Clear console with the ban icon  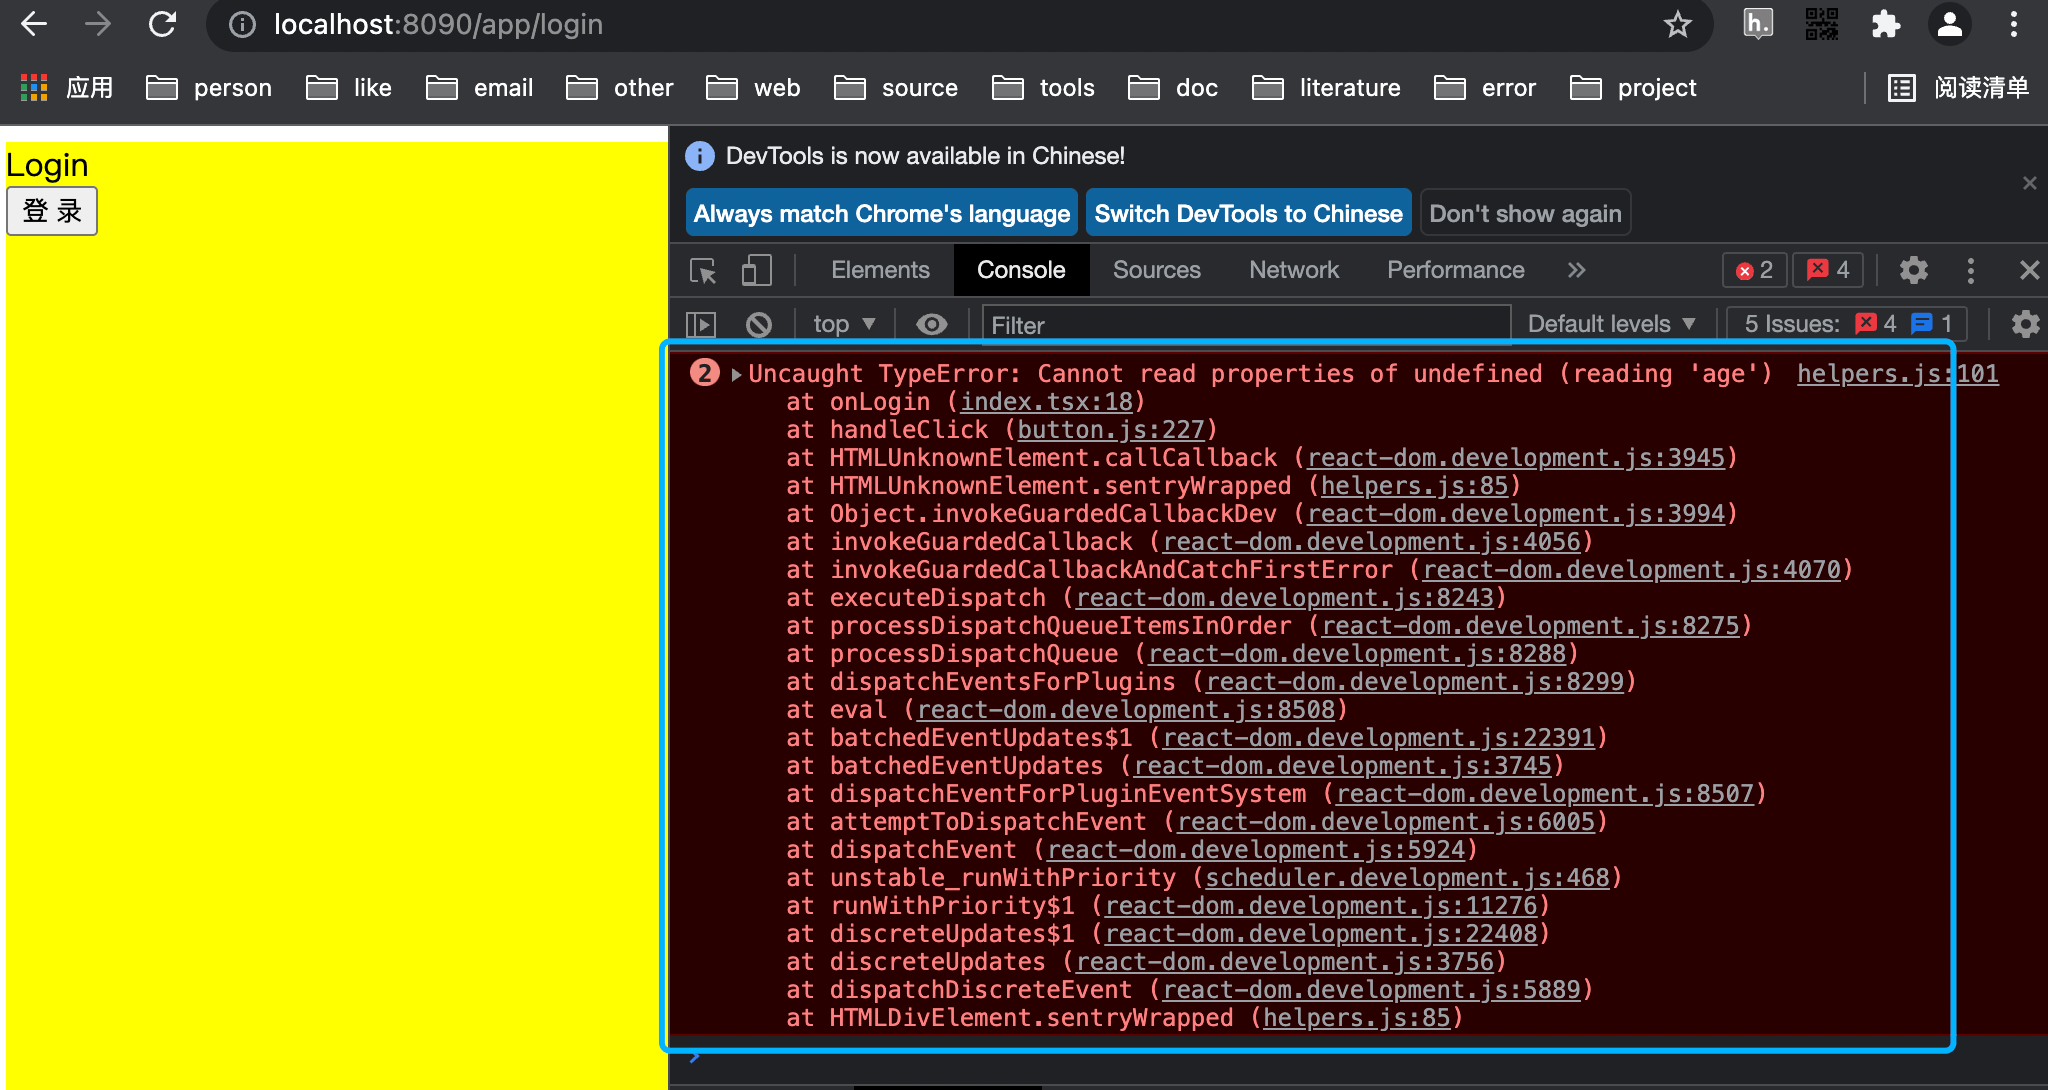coord(759,324)
